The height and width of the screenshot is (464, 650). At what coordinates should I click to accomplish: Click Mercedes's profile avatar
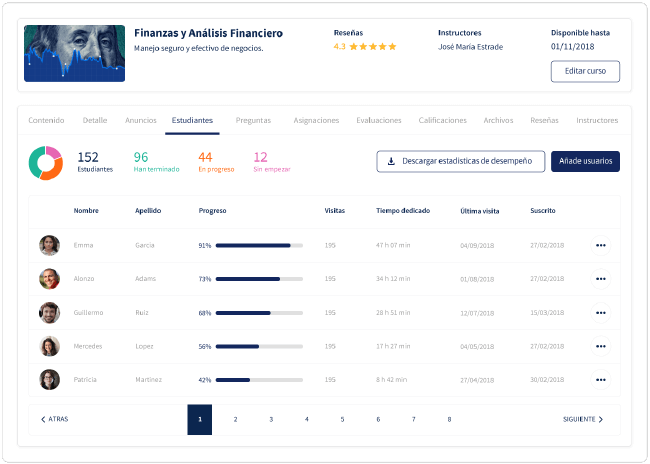point(49,346)
